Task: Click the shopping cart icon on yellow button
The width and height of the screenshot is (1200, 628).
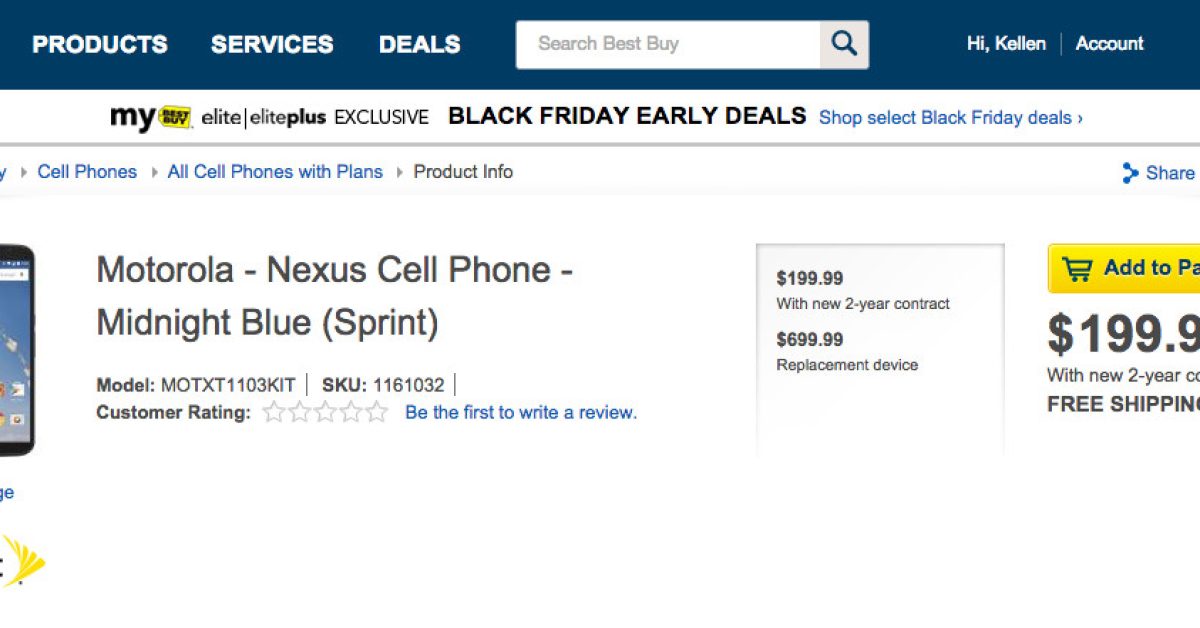Action: tap(1077, 268)
